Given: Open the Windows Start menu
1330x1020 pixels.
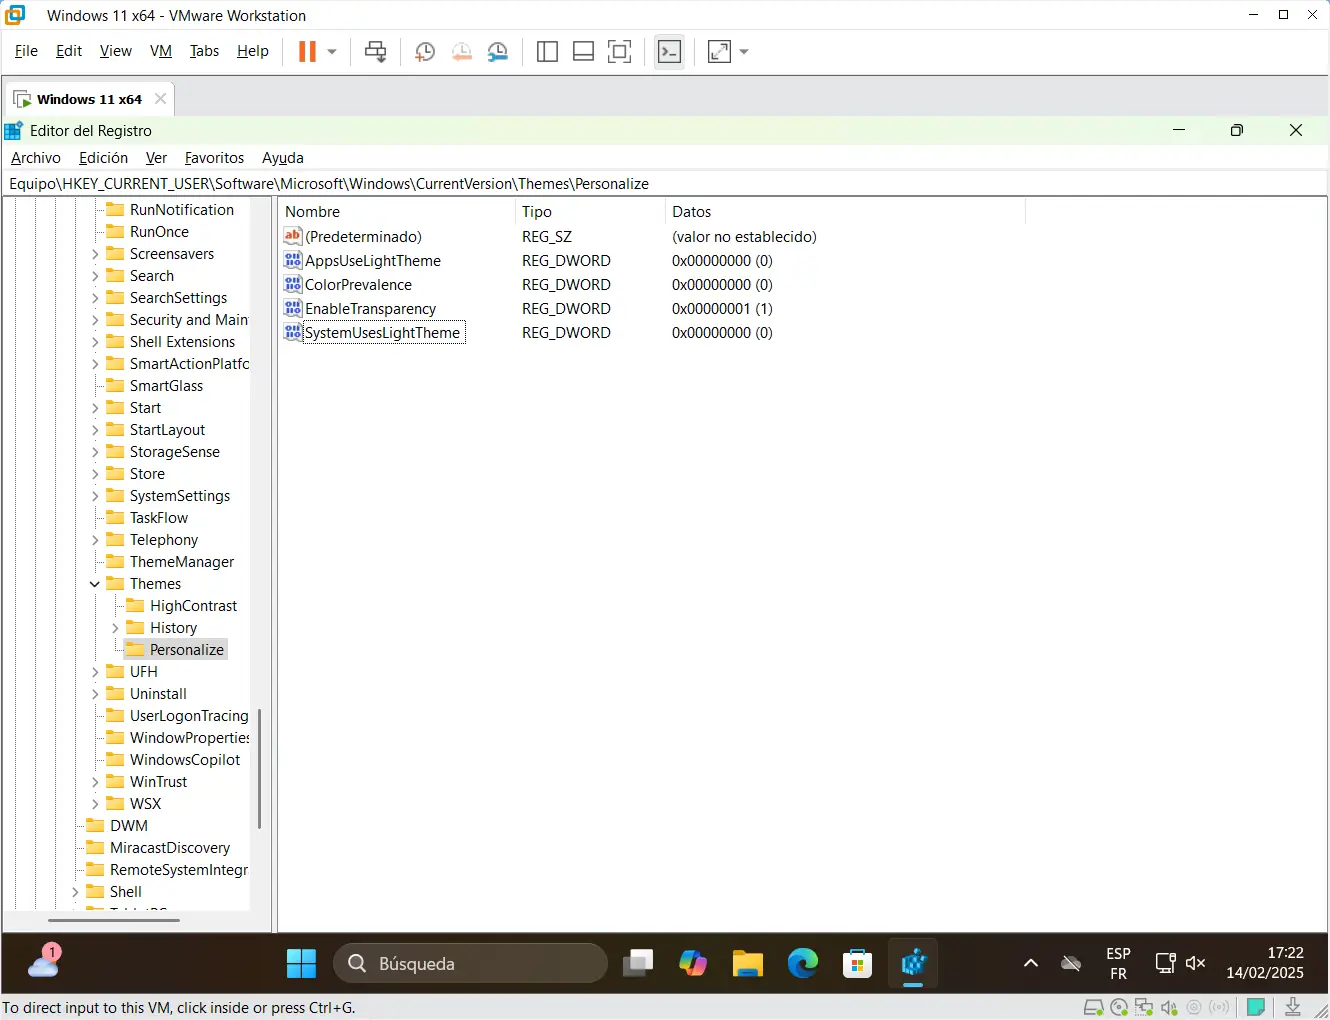Looking at the screenshot, I should point(301,964).
